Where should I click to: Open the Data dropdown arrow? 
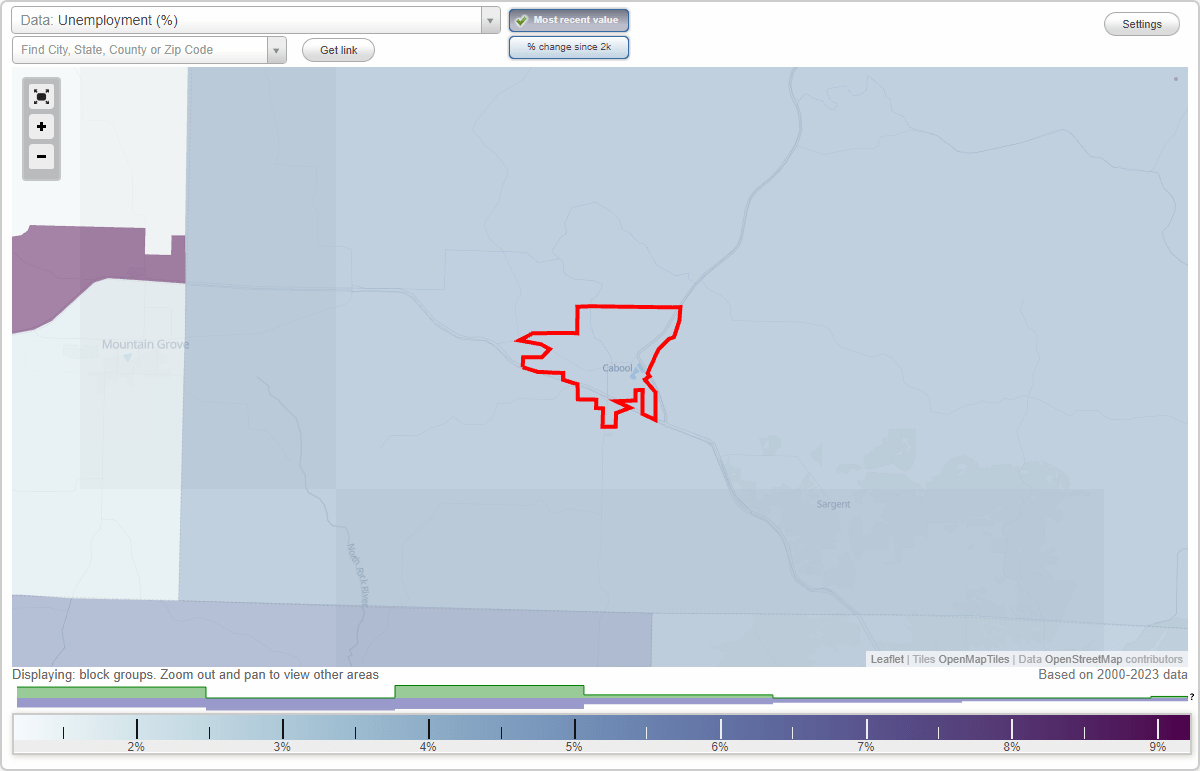[489, 19]
